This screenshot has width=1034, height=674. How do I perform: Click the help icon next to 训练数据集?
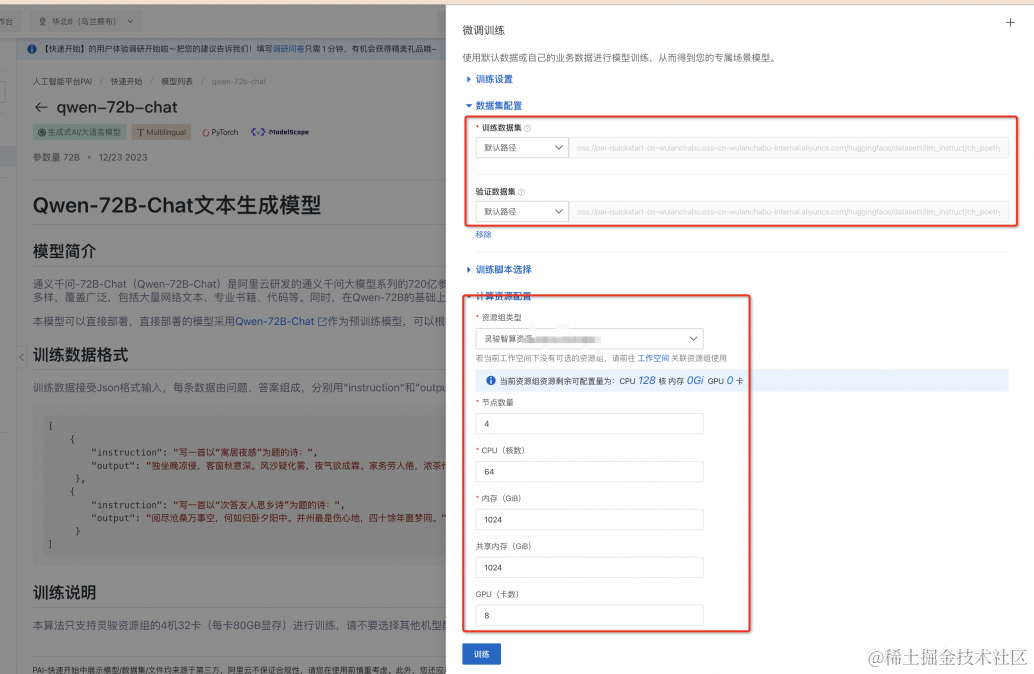(x=528, y=129)
